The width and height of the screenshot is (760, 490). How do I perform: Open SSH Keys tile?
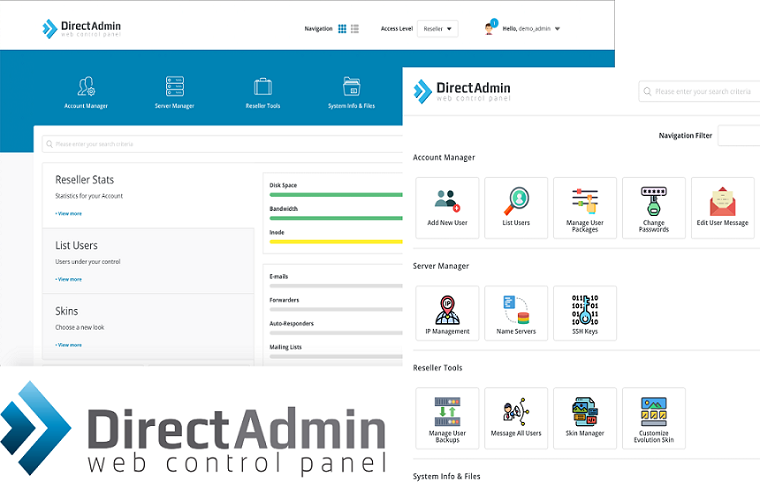pyautogui.click(x=585, y=313)
